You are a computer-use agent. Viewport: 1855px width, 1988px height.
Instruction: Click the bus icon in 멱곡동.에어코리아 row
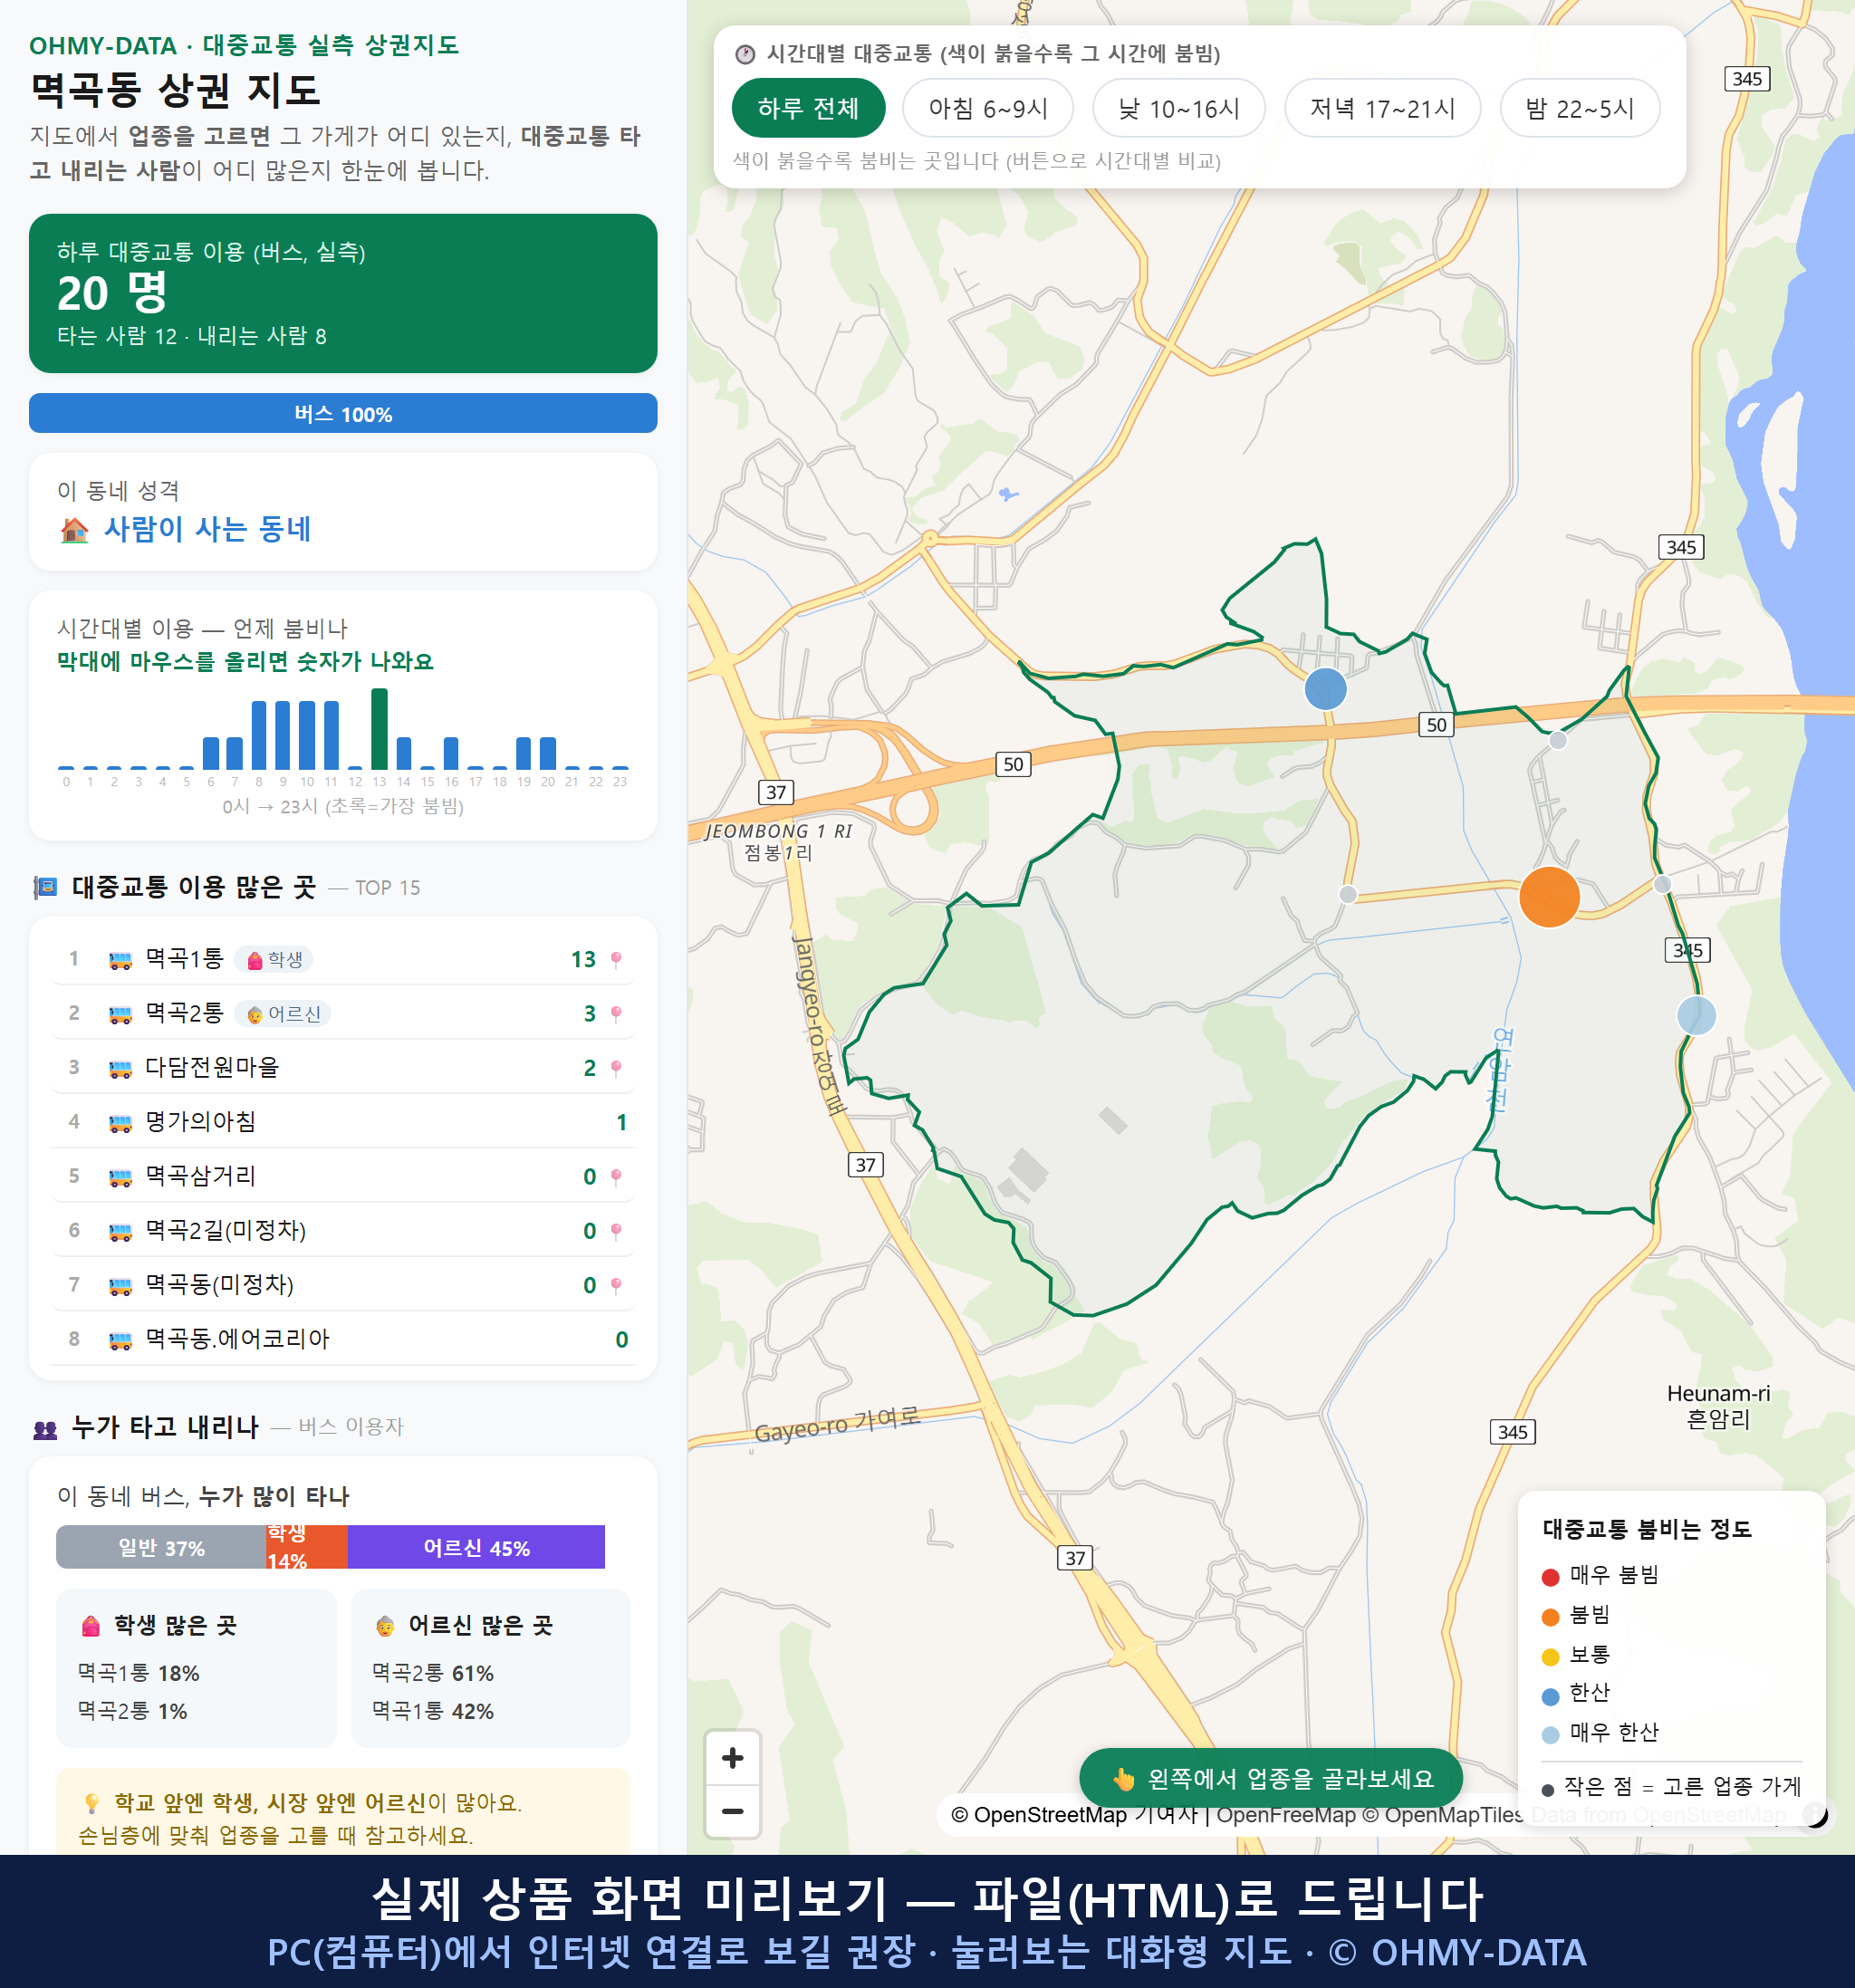pyautogui.click(x=120, y=1341)
